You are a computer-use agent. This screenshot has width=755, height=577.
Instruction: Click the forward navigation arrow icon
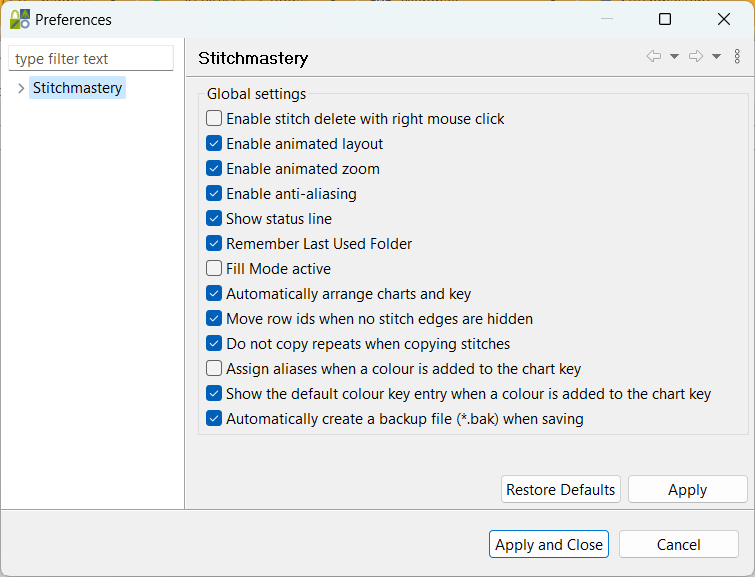coord(696,56)
